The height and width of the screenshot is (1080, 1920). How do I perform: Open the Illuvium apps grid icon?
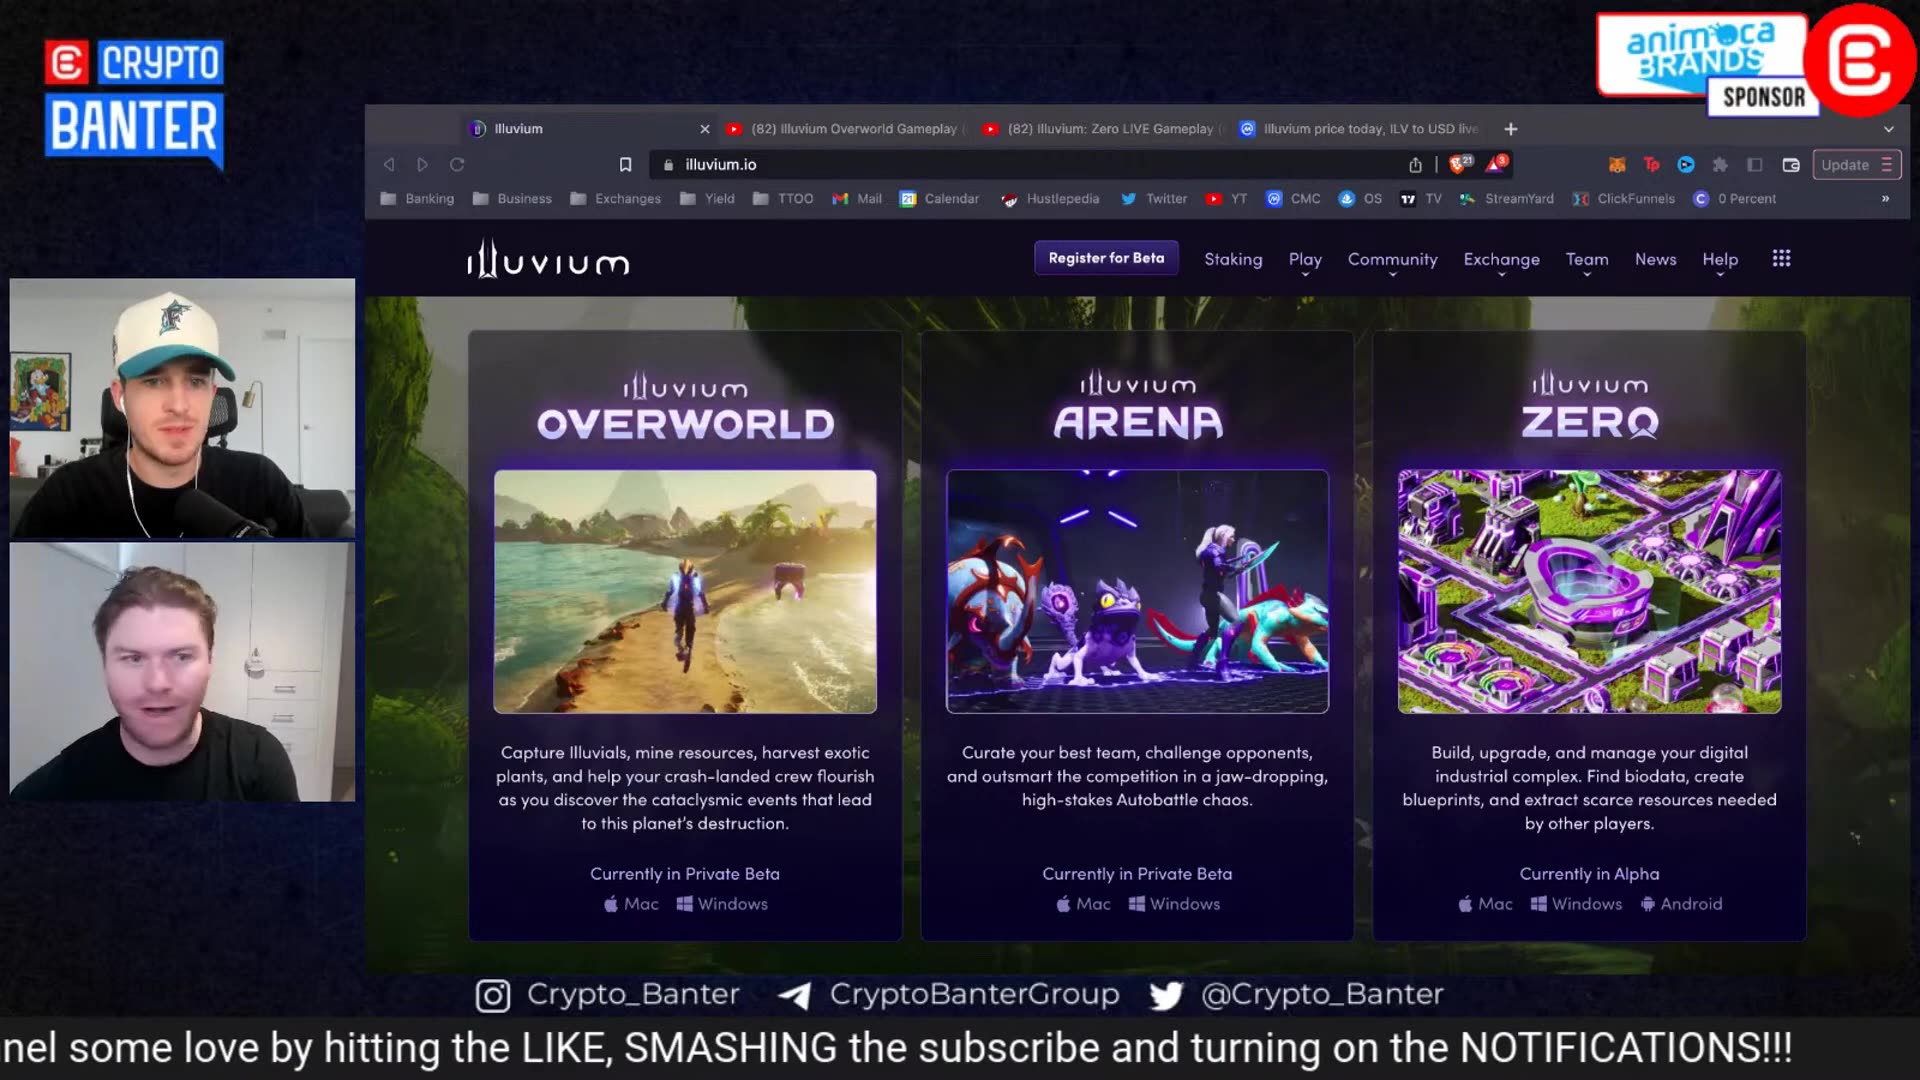point(1781,259)
